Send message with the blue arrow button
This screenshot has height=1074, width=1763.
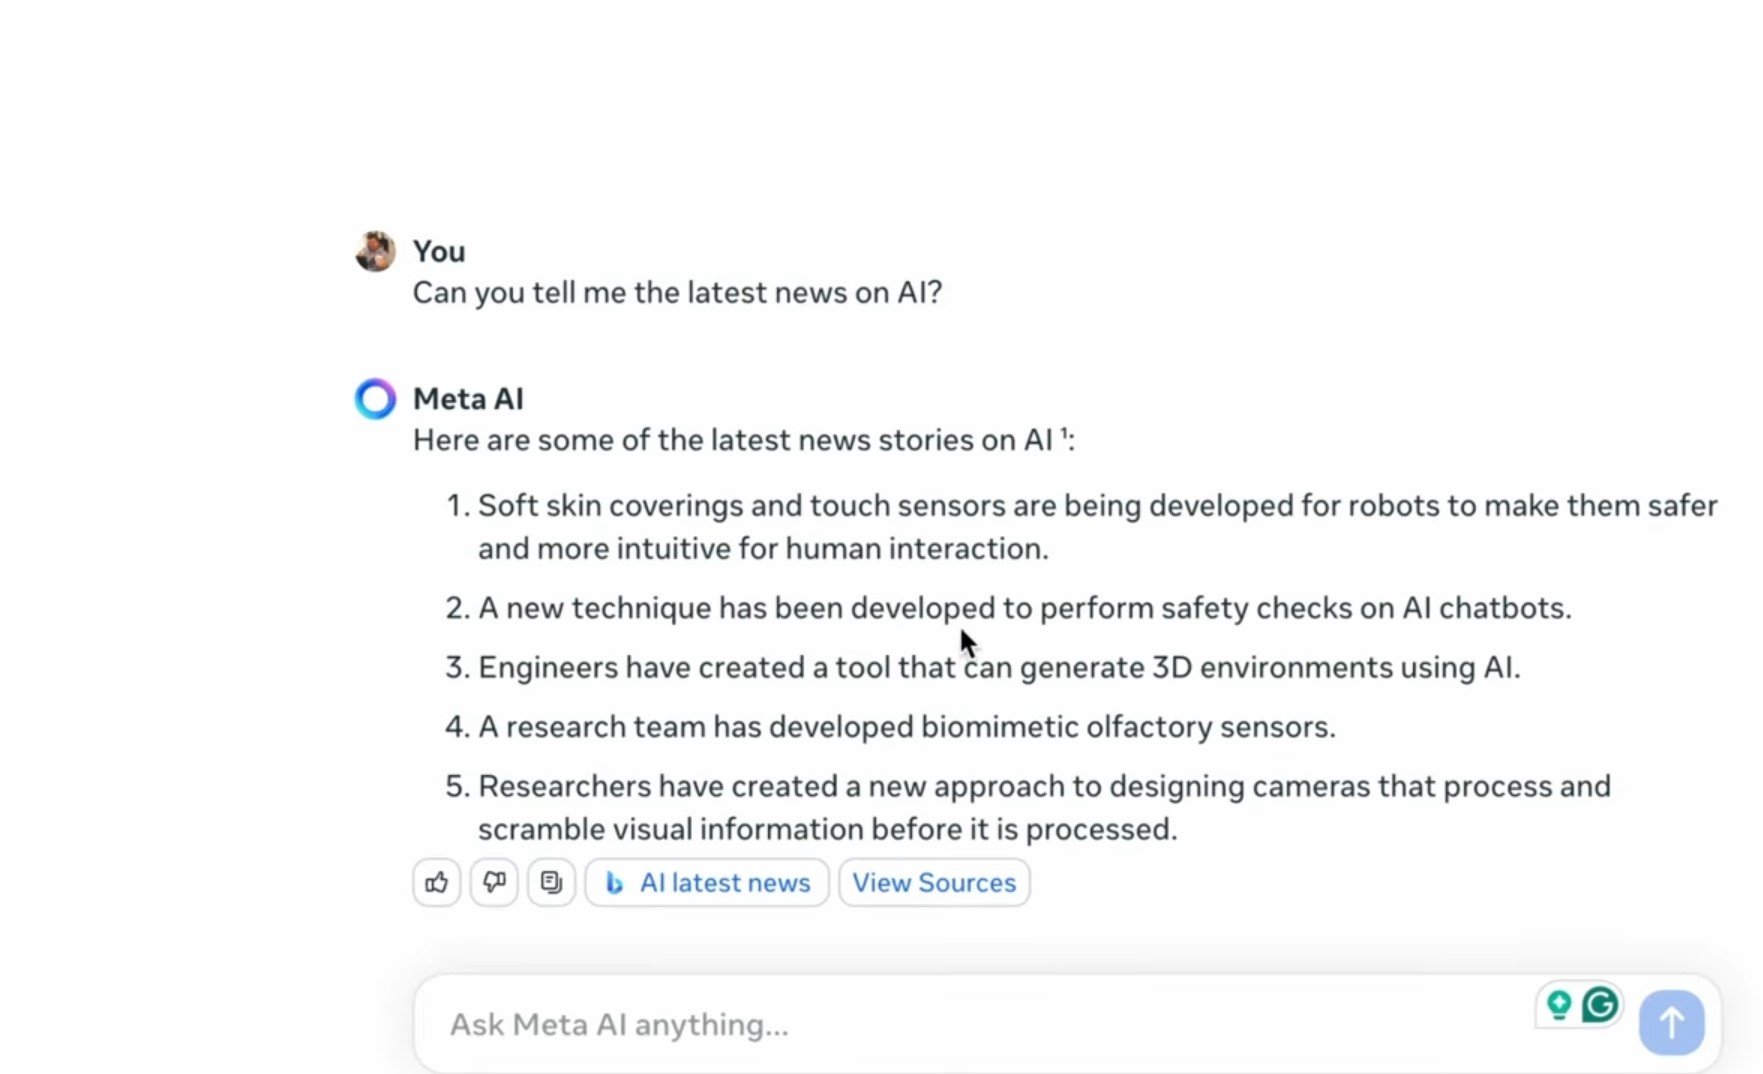tap(1671, 1022)
